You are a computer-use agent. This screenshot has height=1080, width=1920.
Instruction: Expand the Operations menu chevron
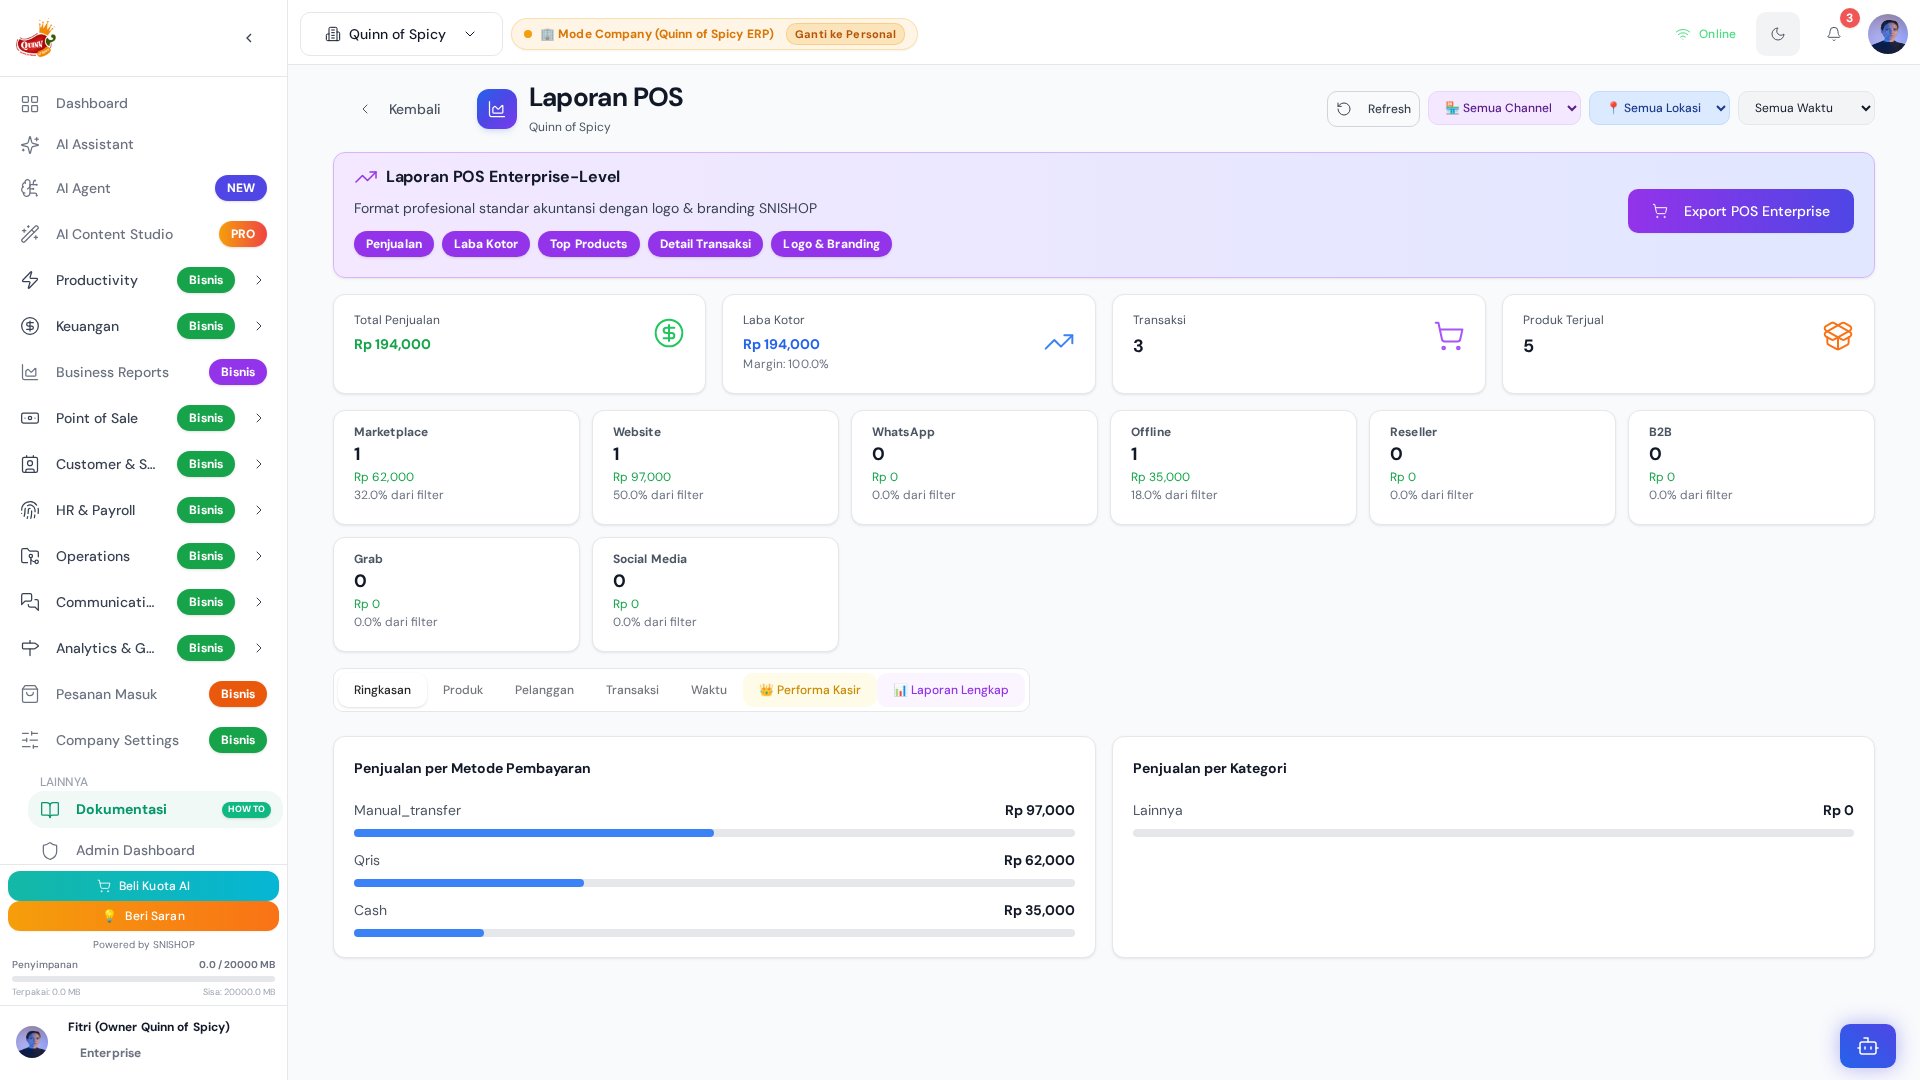[259, 556]
